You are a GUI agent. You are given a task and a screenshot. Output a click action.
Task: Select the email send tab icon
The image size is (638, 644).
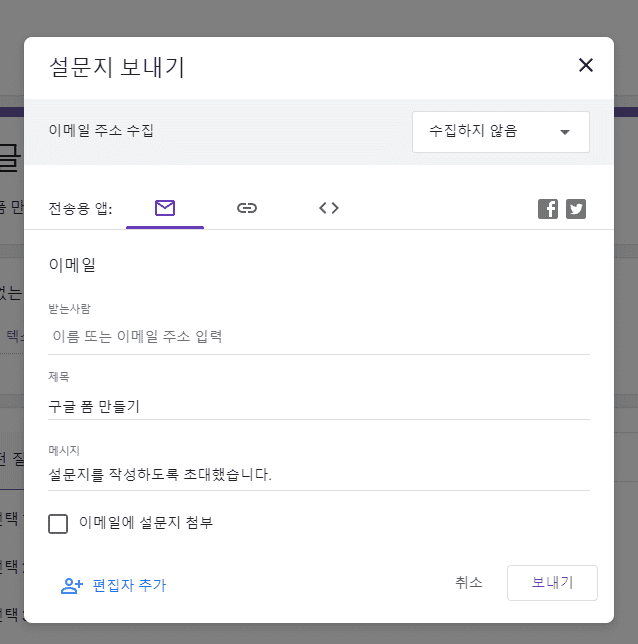(165, 208)
